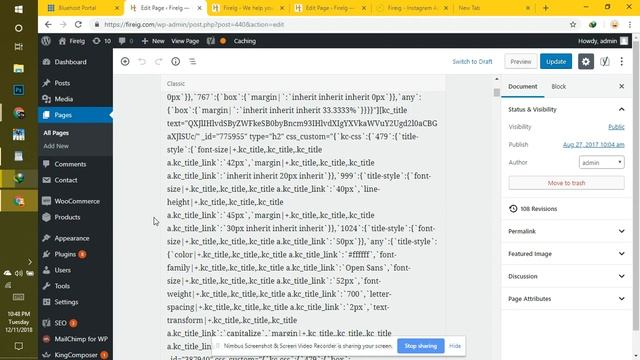
Task: Open Photoshop from the Windows taskbar
Action: point(18,90)
